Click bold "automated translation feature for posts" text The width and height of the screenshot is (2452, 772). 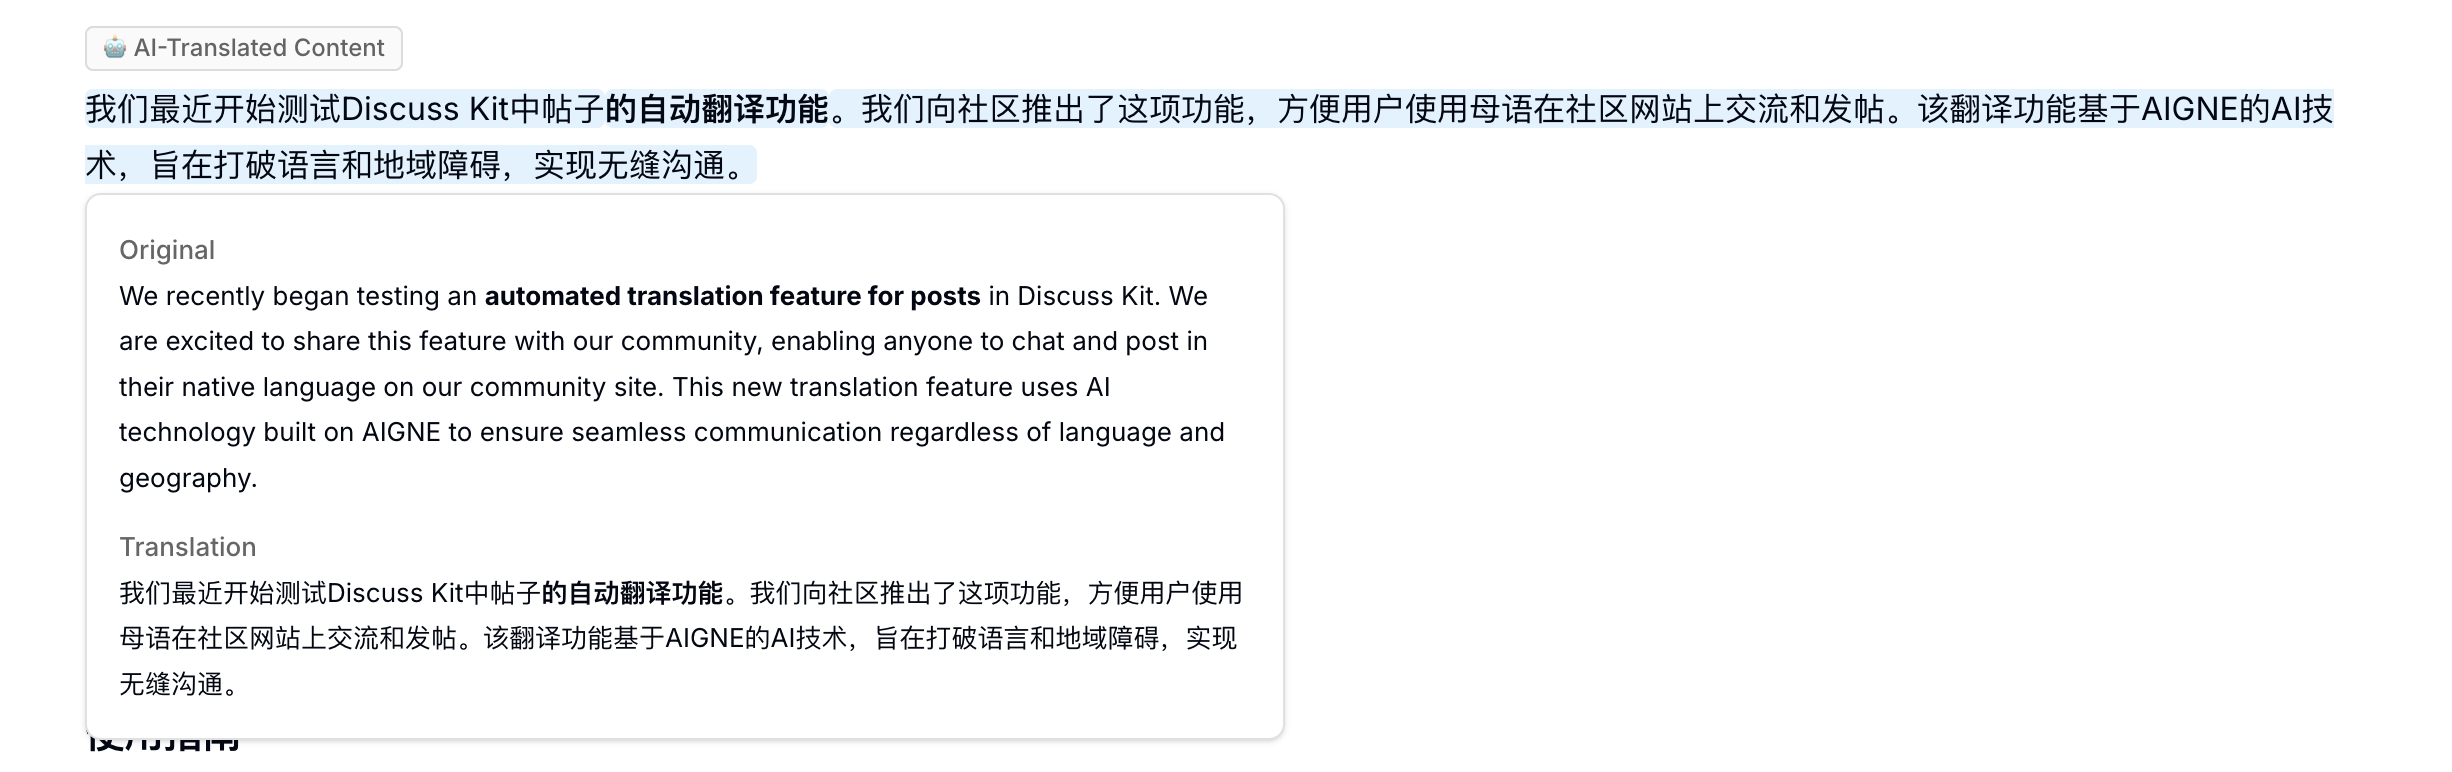[732, 296]
